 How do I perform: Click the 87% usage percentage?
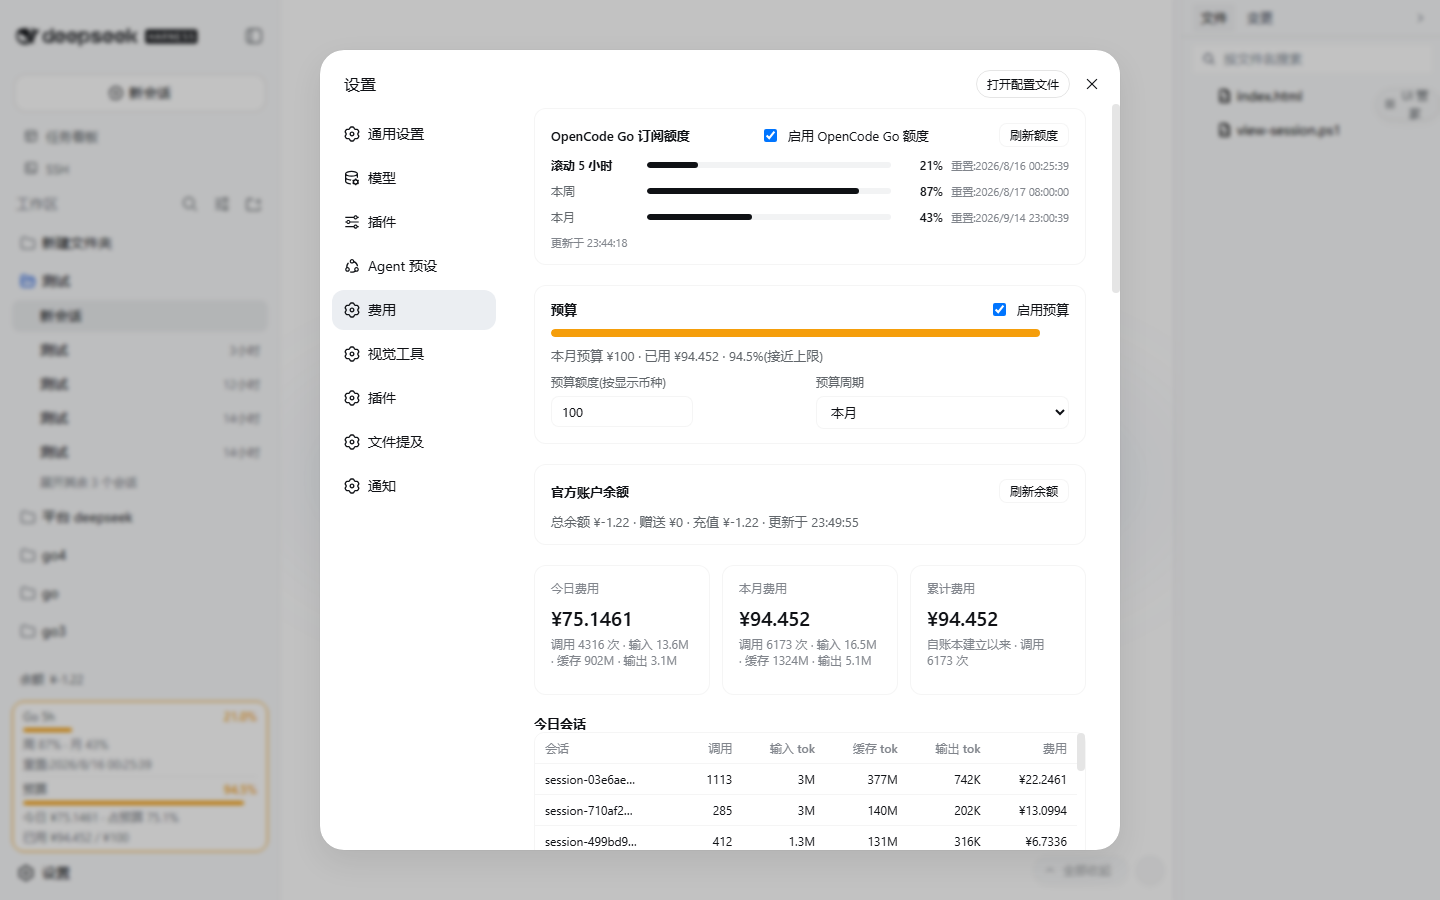[931, 192]
